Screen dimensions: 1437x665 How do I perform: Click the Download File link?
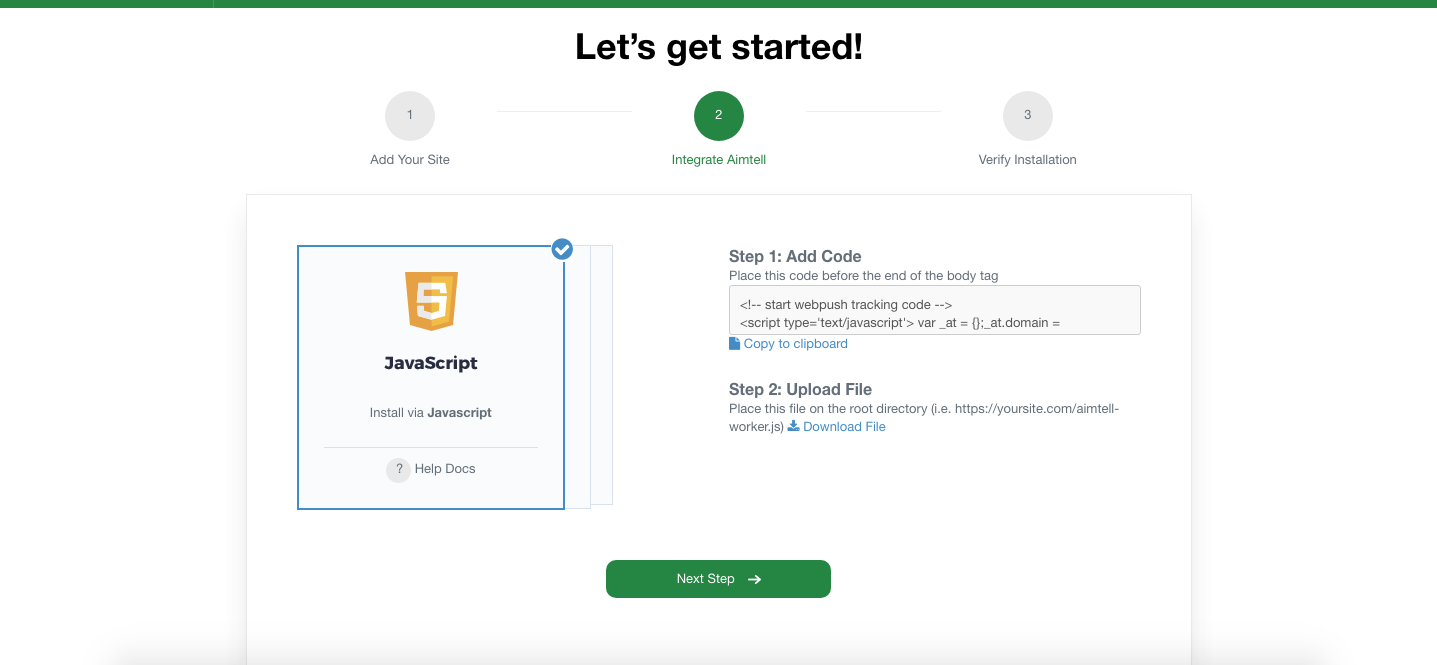coord(843,426)
